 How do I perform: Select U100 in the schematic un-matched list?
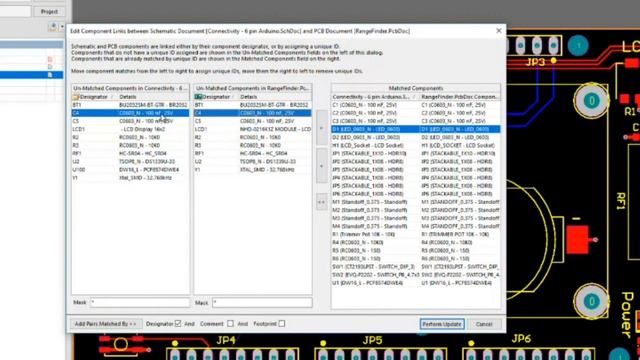tap(130, 170)
